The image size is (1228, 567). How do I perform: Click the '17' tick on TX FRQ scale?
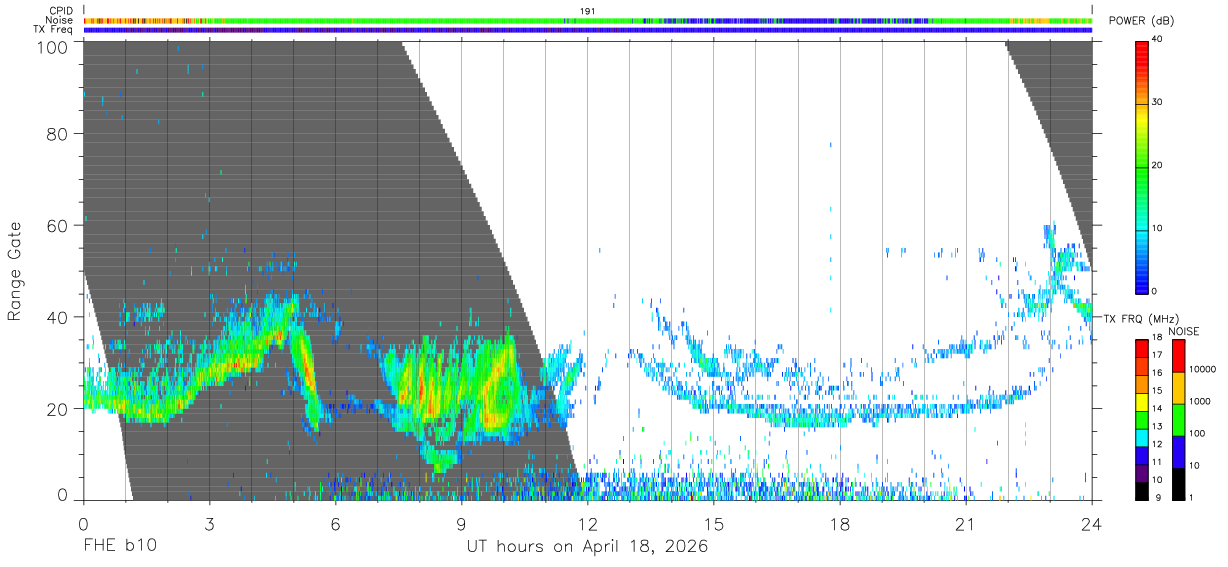tap(1158, 355)
